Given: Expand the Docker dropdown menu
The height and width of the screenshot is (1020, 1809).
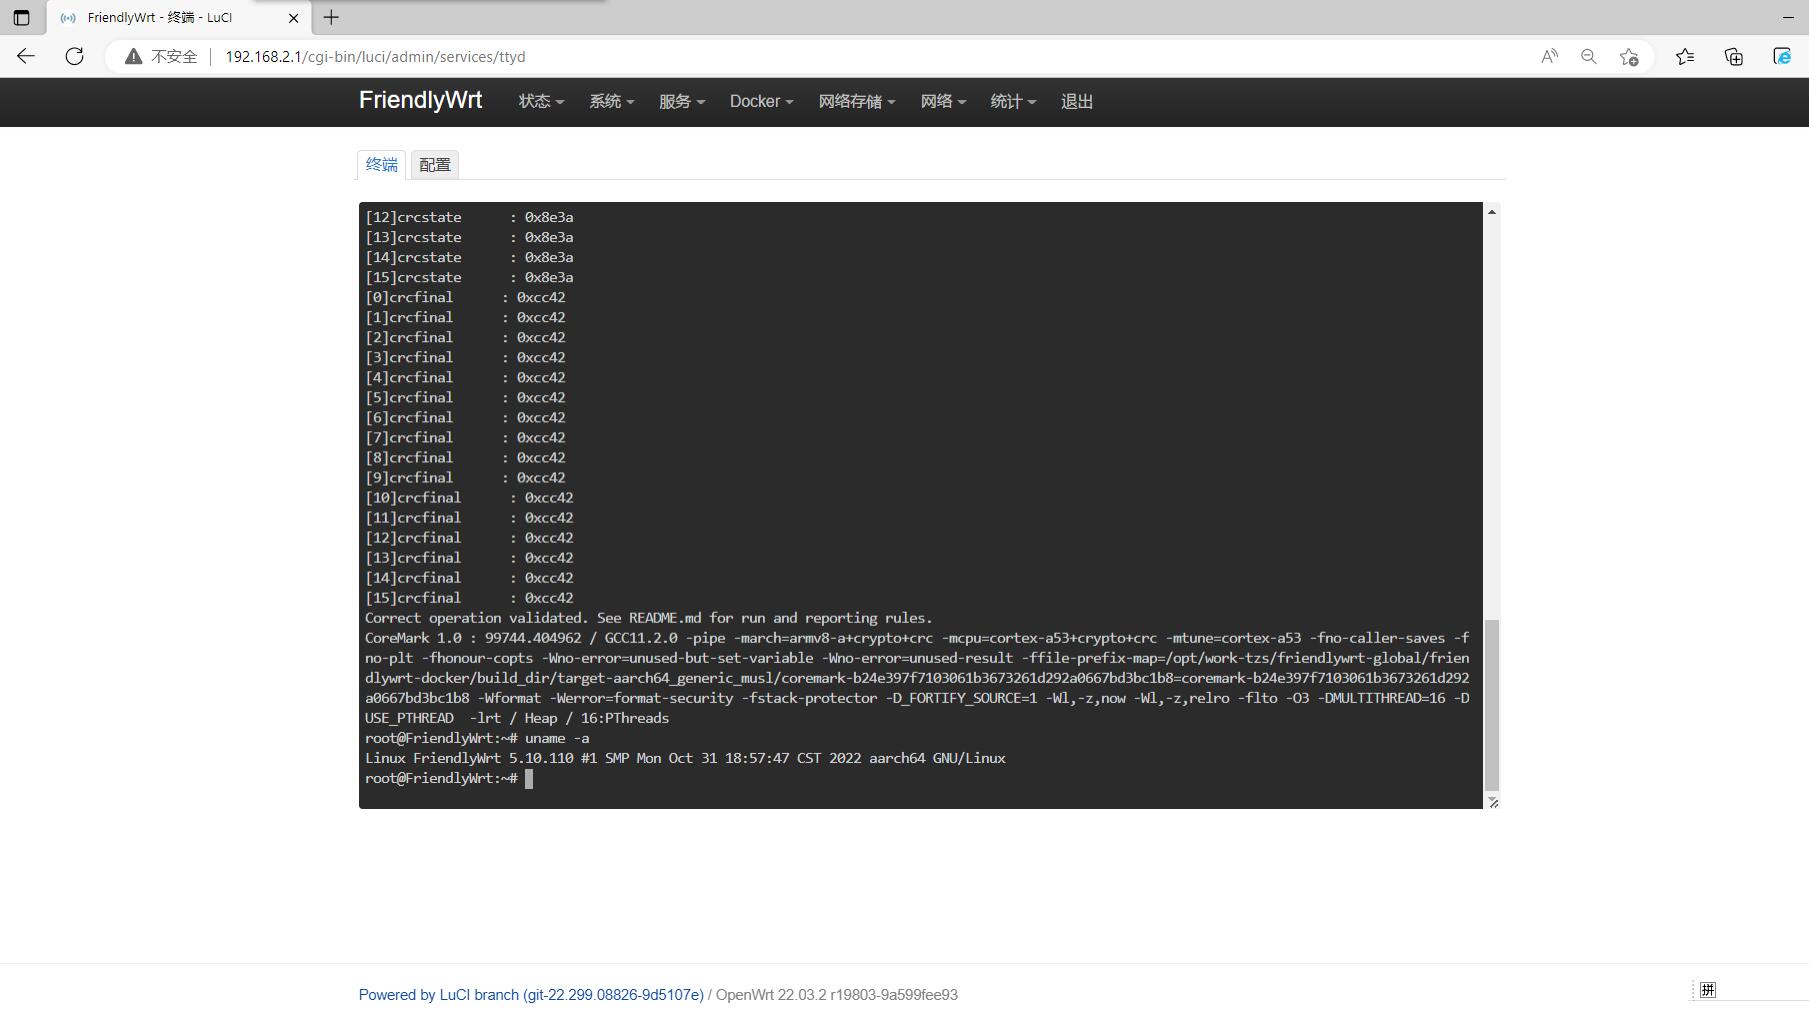Looking at the screenshot, I should tap(761, 102).
